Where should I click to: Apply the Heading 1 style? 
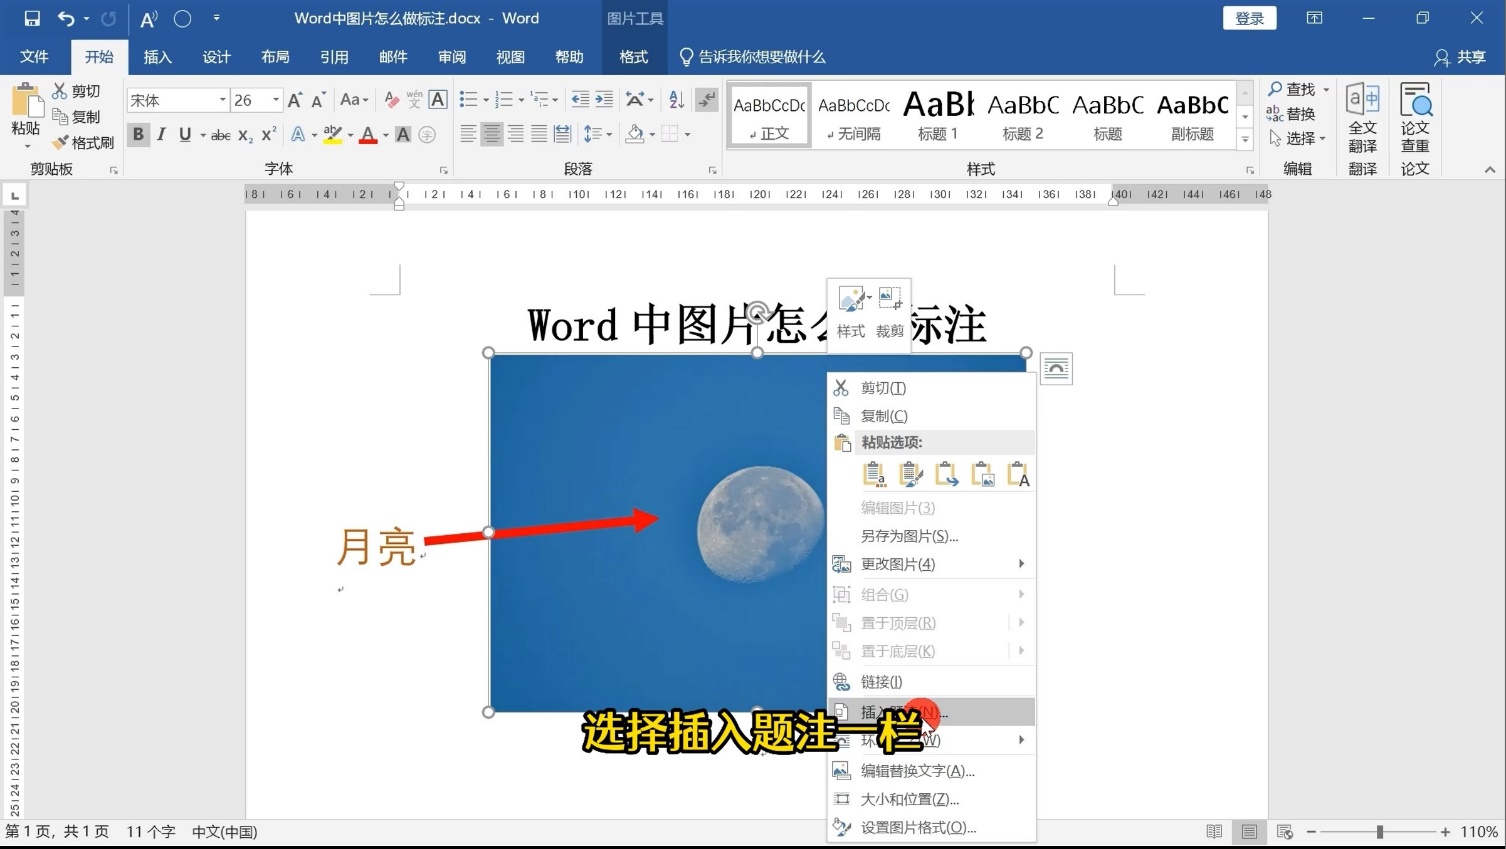938,116
